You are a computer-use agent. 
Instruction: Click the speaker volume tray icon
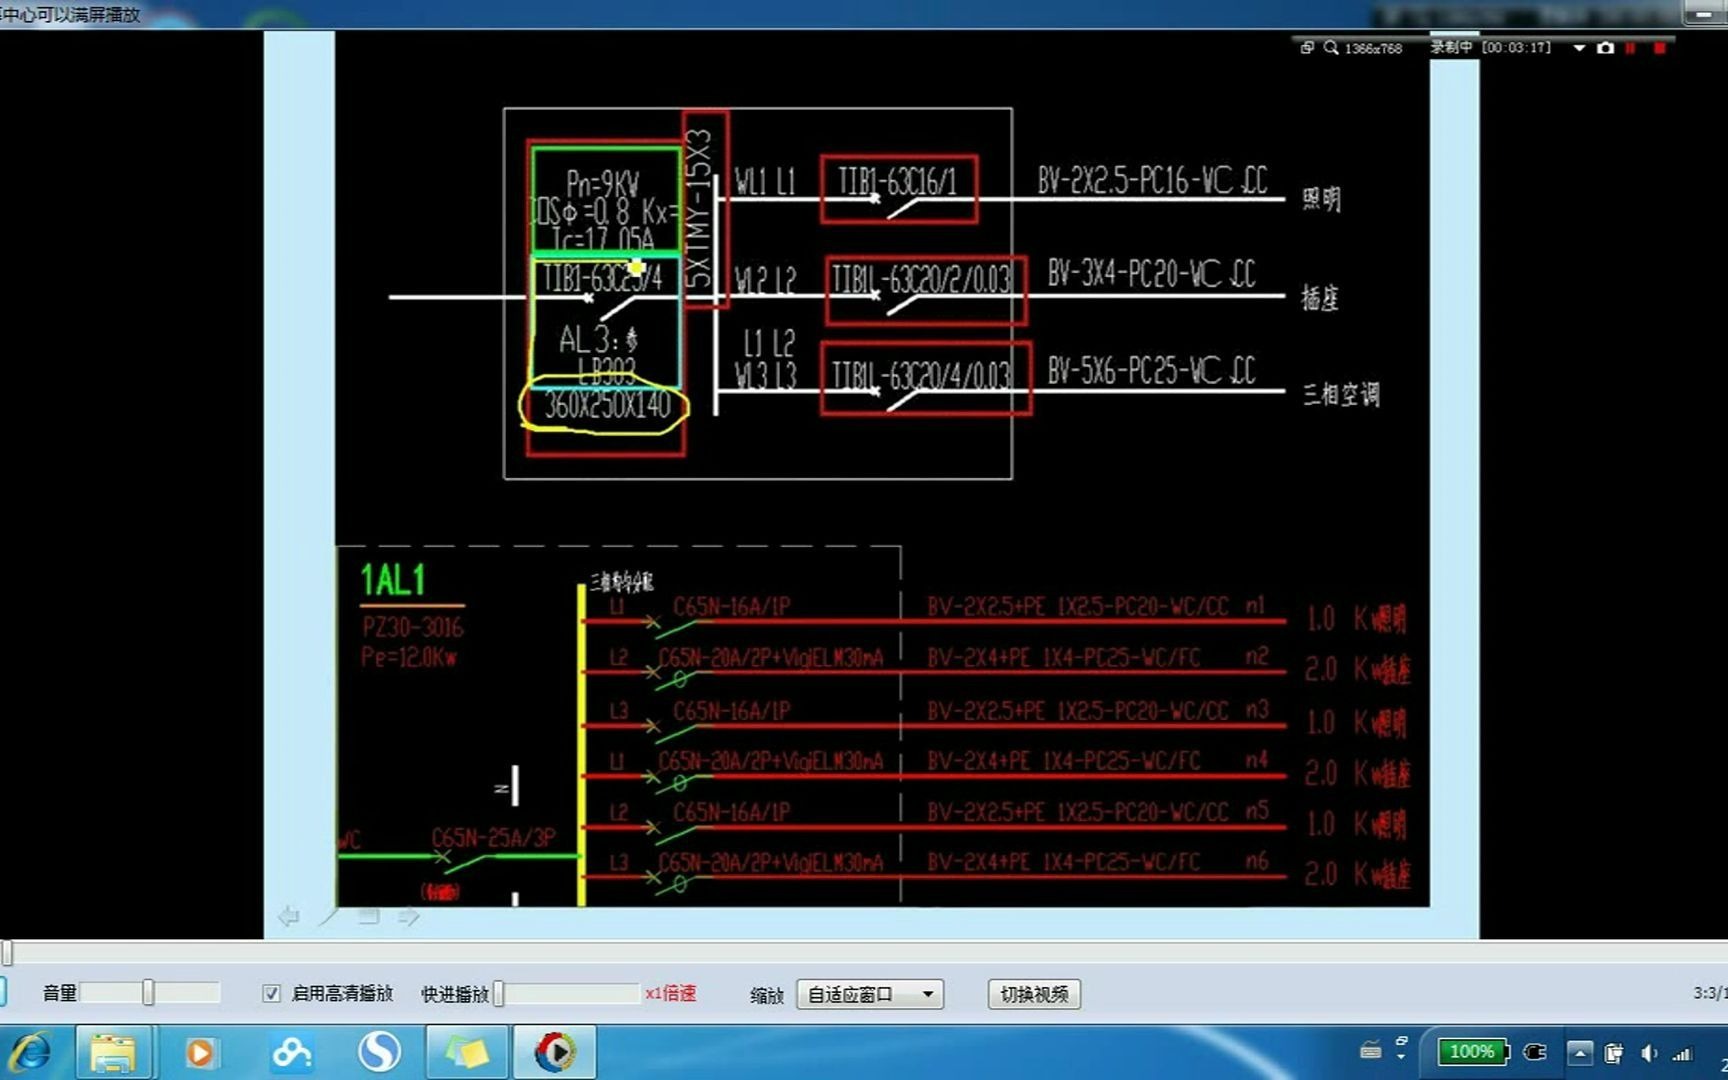pyautogui.click(x=1649, y=1052)
